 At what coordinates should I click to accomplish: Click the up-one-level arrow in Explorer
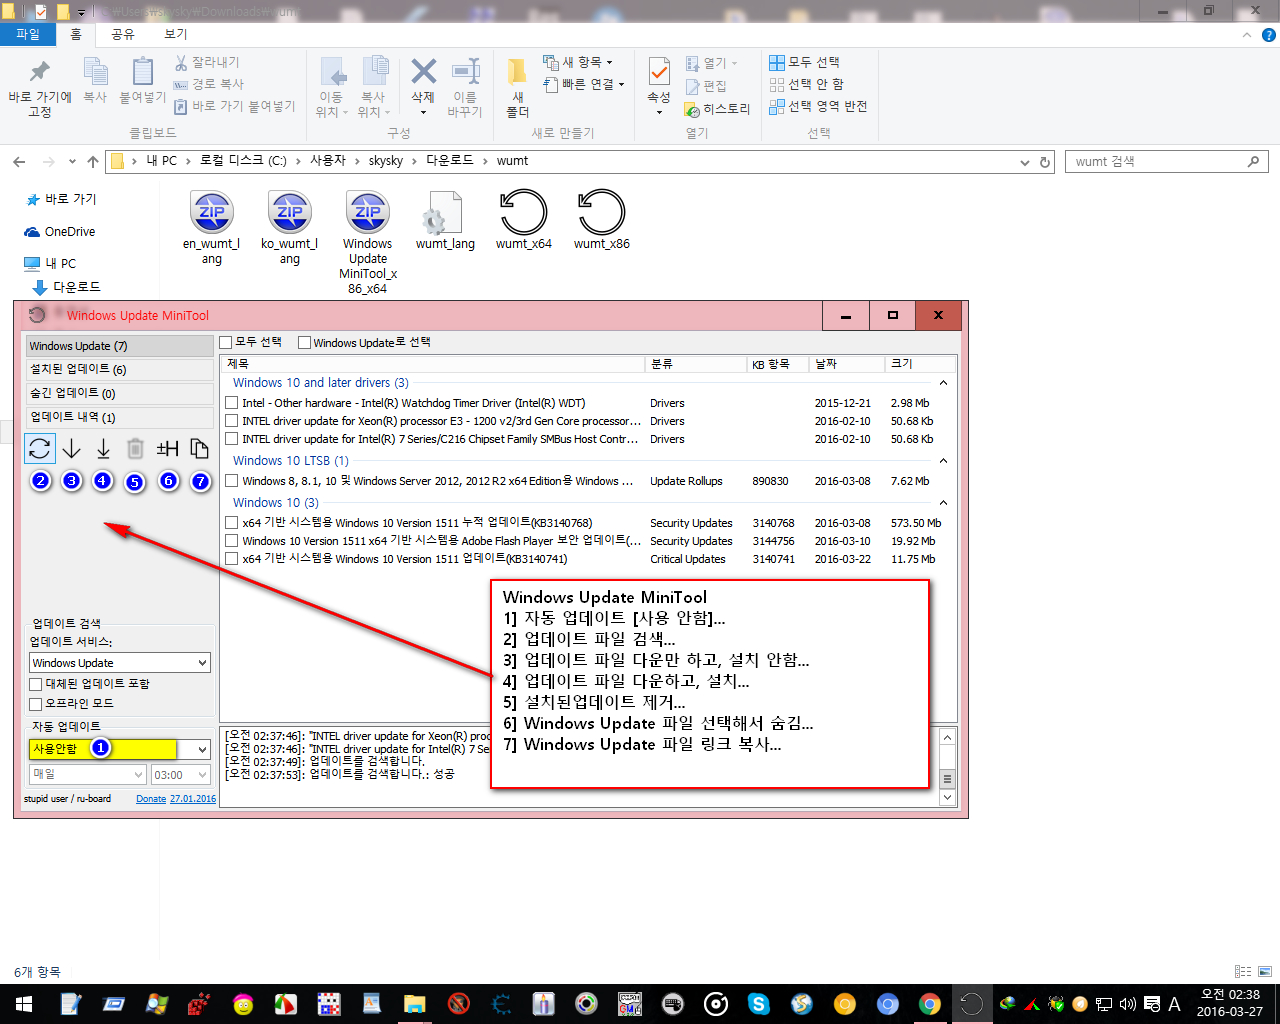tap(93, 161)
